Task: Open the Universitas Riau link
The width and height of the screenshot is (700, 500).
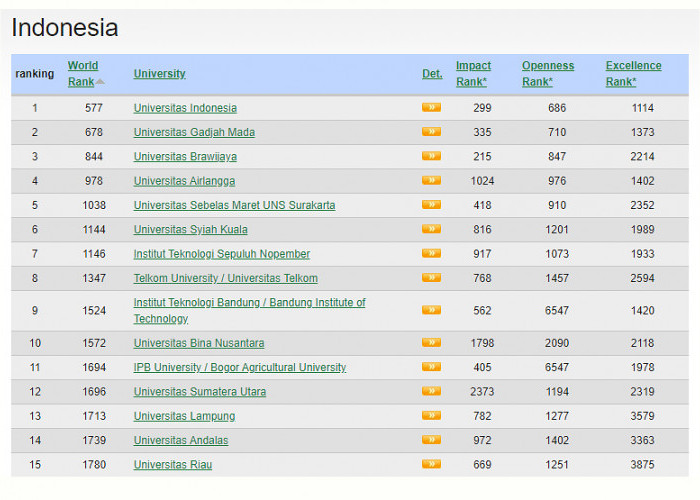Action: click(x=173, y=465)
